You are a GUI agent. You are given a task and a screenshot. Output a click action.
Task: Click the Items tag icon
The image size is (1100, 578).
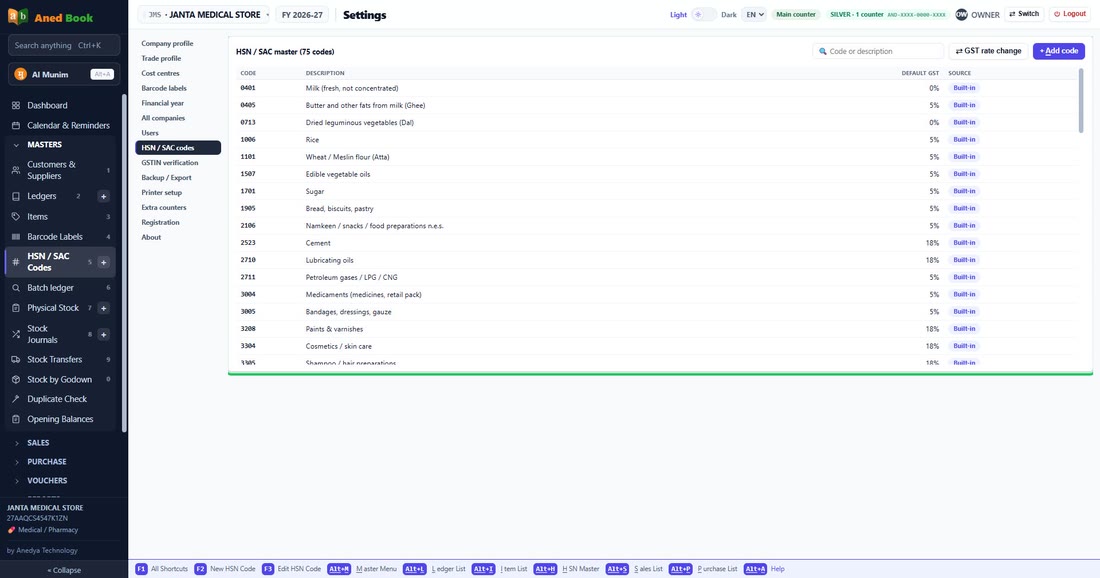pyautogui.click(x=16, y=217)
